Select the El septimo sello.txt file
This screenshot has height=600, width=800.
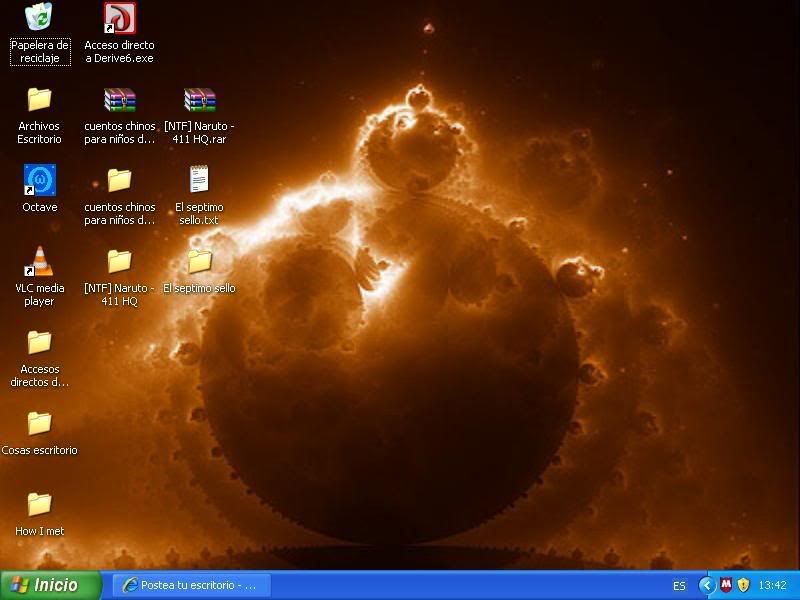(x=199, y=180)
